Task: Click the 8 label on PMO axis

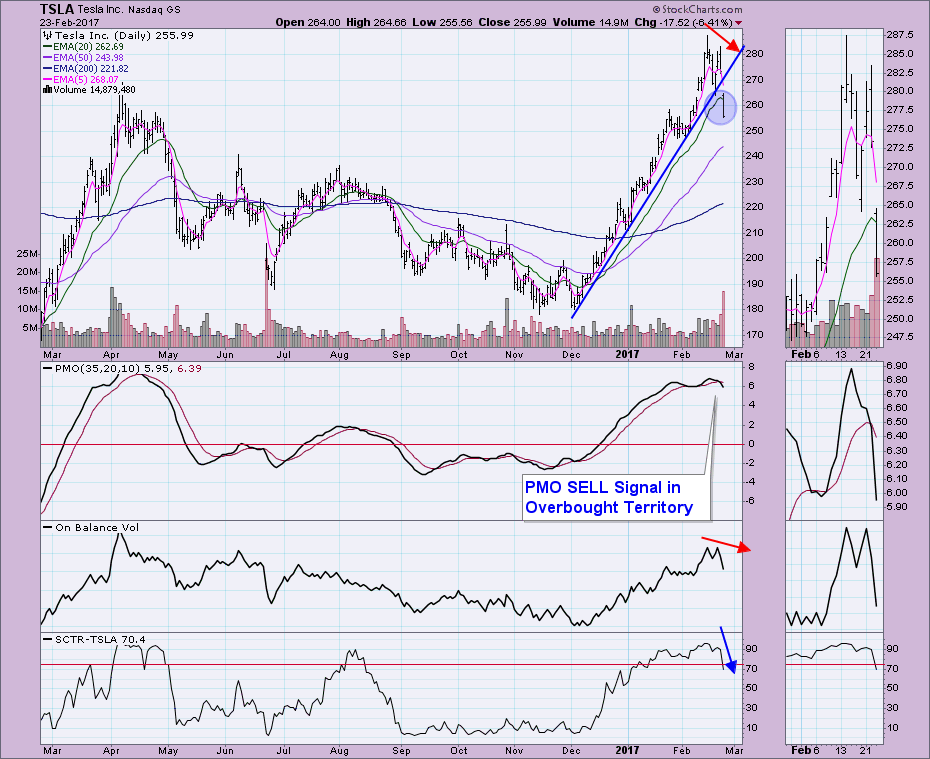Action: coord(751,367)
